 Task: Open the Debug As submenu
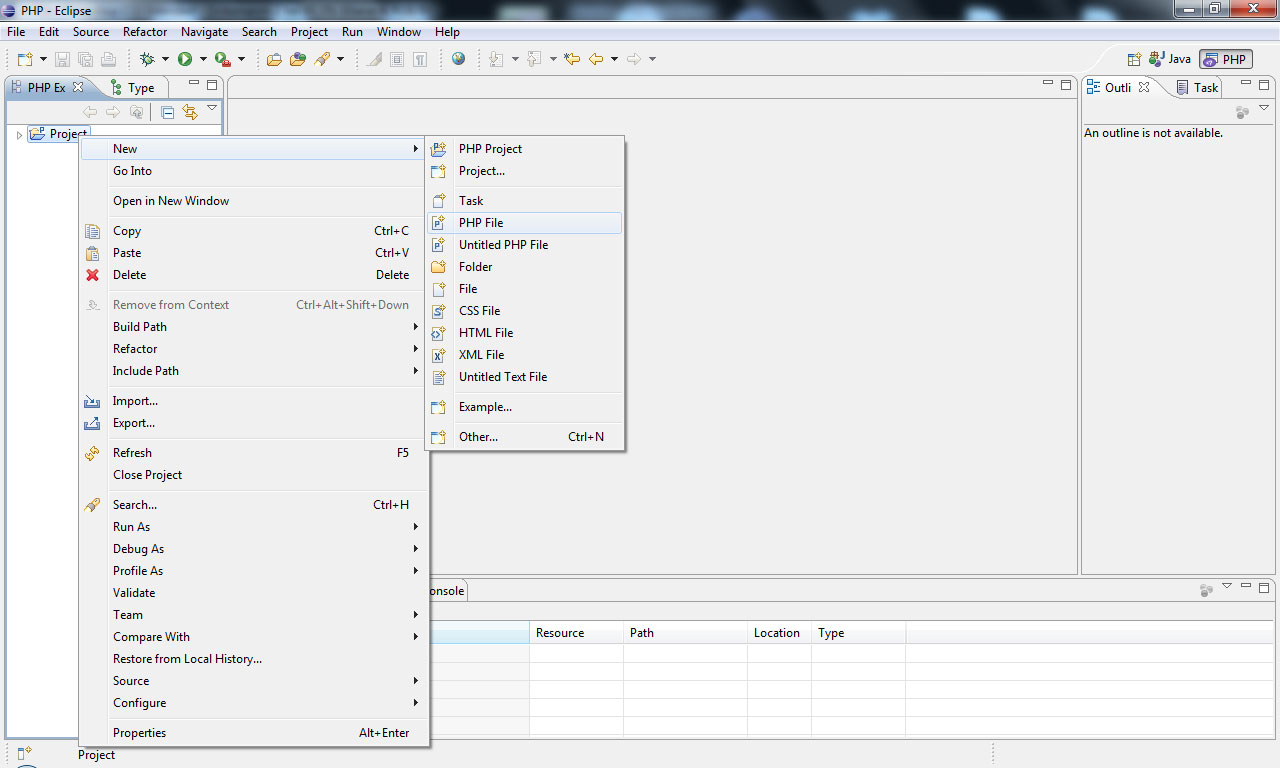pos(253,549)
